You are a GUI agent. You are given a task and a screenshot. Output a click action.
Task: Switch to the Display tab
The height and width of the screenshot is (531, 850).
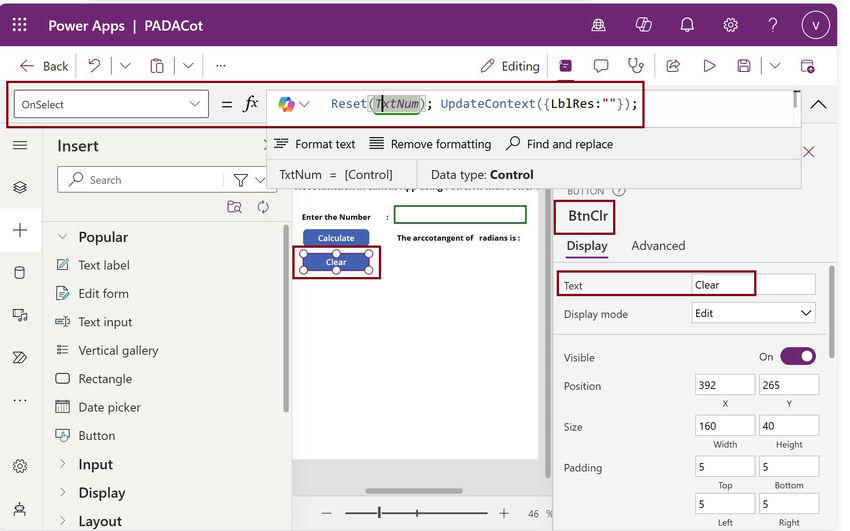(587, 246)
